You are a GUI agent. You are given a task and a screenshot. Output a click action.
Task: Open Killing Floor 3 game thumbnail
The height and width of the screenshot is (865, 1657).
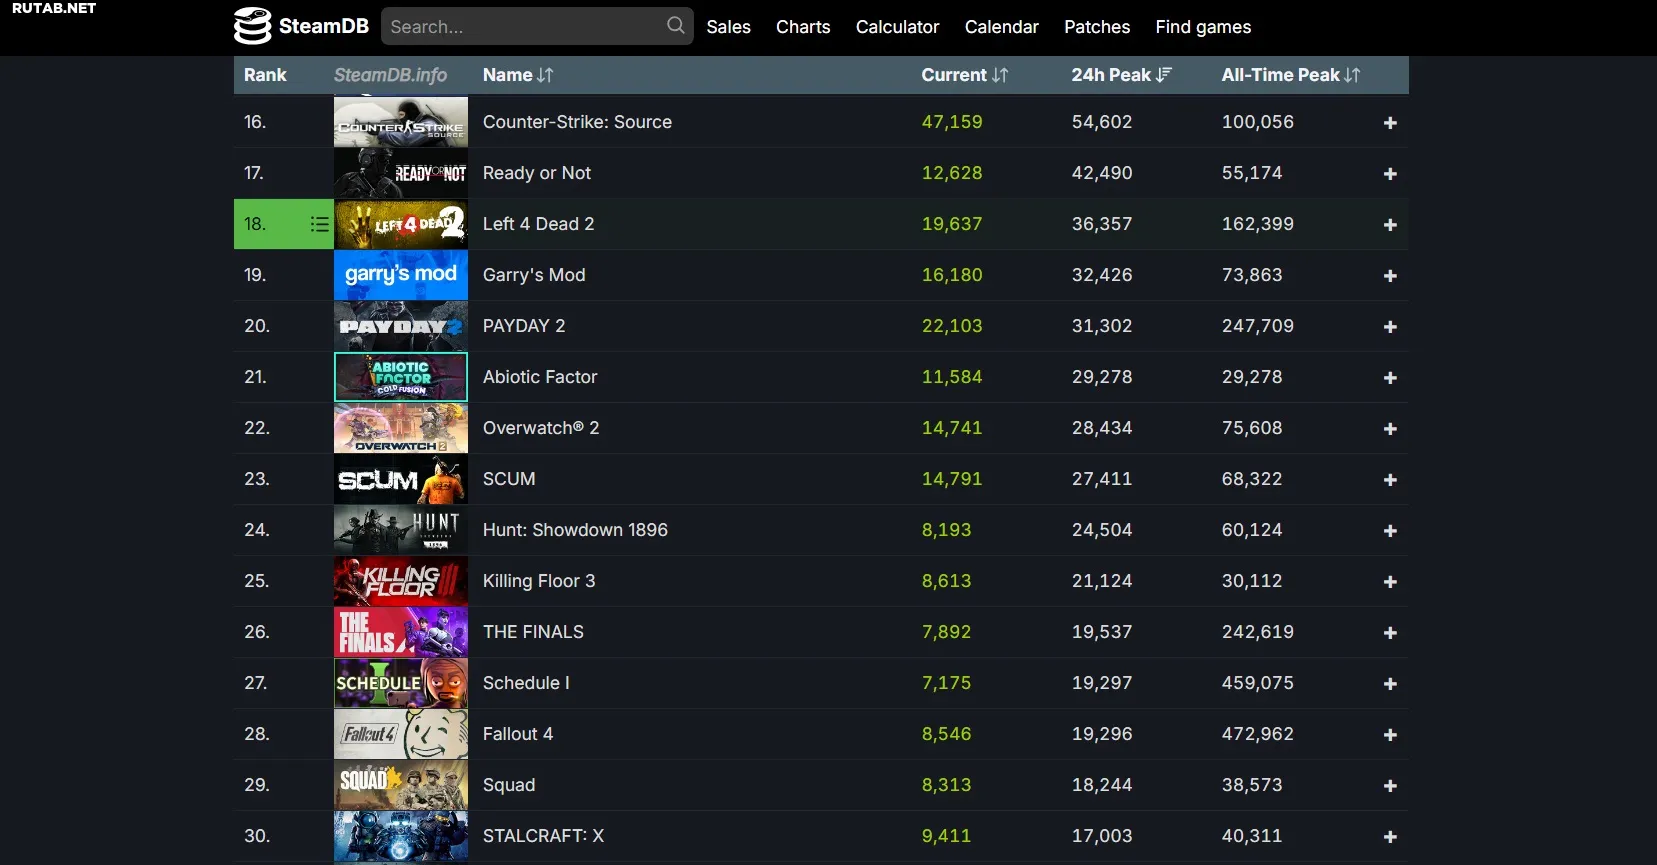[x=400, y=581]
